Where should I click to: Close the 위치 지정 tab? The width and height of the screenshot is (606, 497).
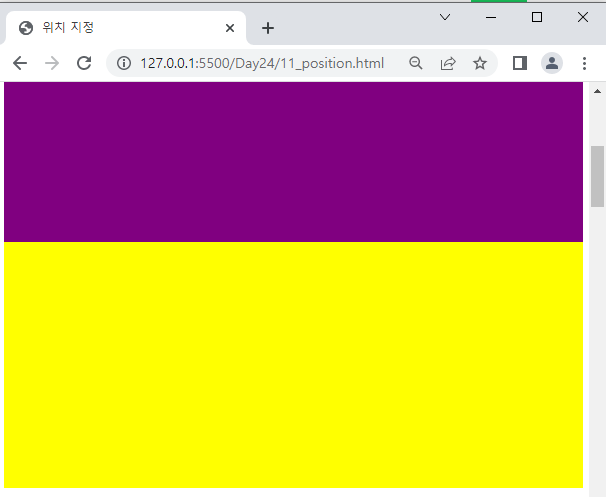tap(230, 28)
